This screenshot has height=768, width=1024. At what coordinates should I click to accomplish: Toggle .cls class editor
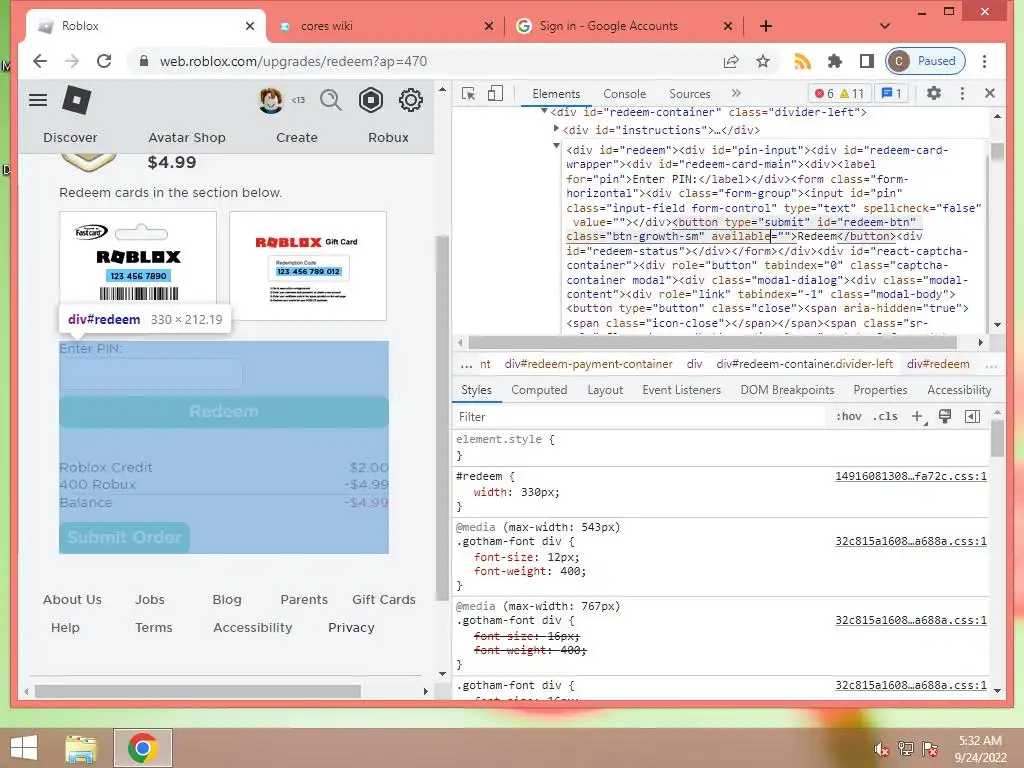(x=885, y=417)
